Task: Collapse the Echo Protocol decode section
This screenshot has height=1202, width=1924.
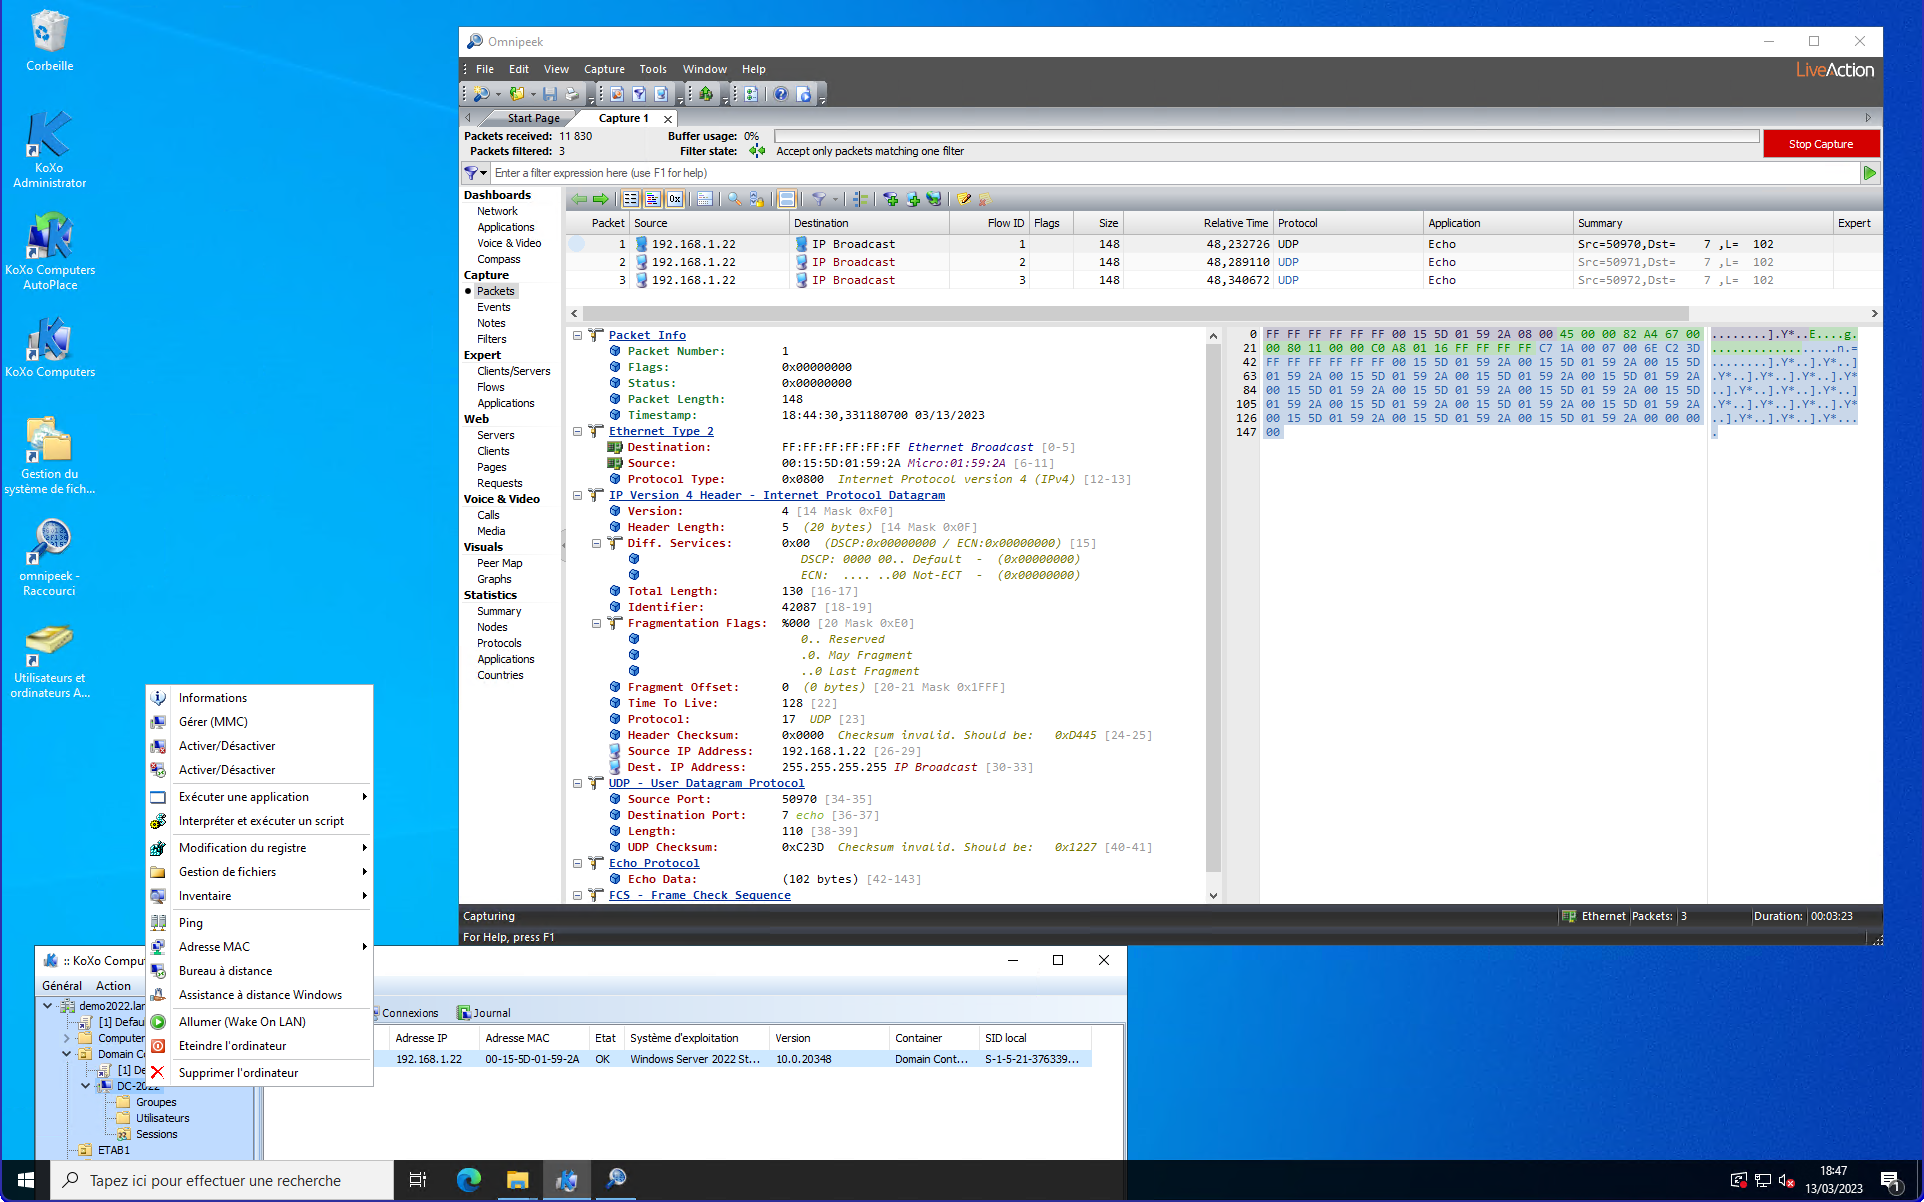Action: click(x=578, y=863)
